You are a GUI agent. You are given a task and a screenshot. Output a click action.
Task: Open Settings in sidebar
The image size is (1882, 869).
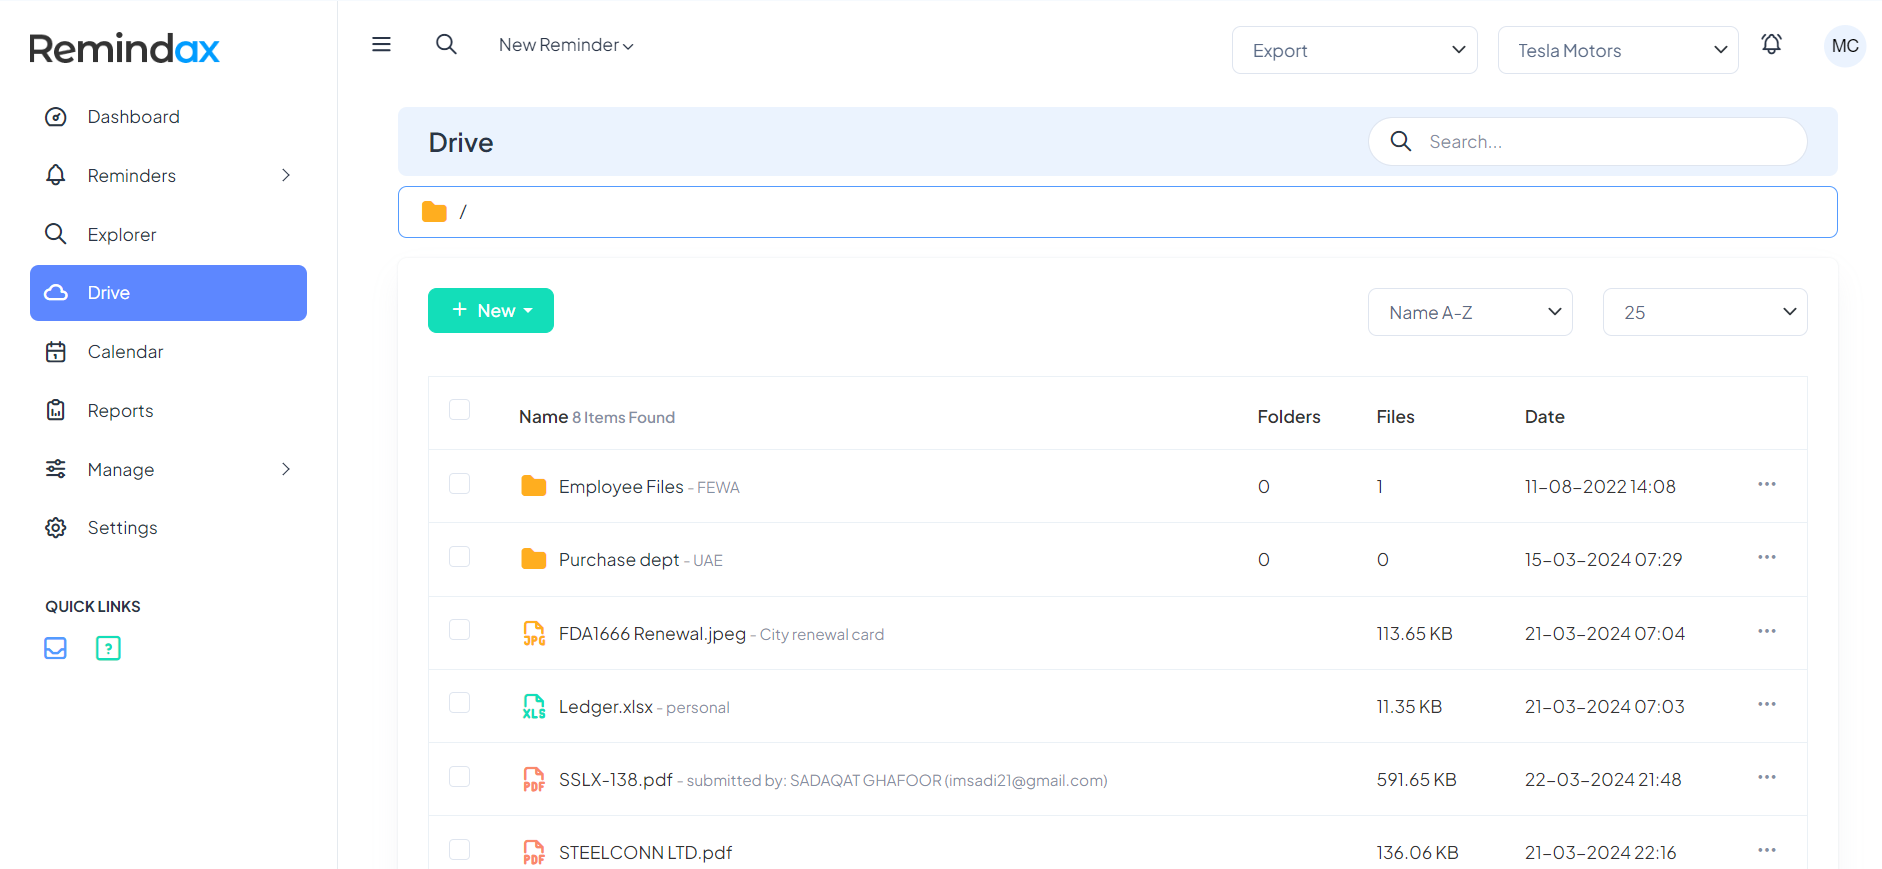pyautogui.click(x=168, y=528)
